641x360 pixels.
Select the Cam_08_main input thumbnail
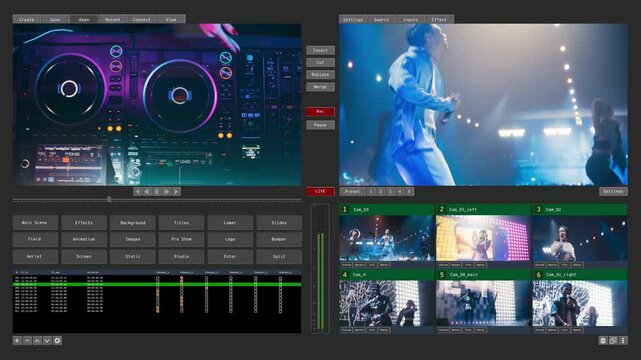pos(483,303)
